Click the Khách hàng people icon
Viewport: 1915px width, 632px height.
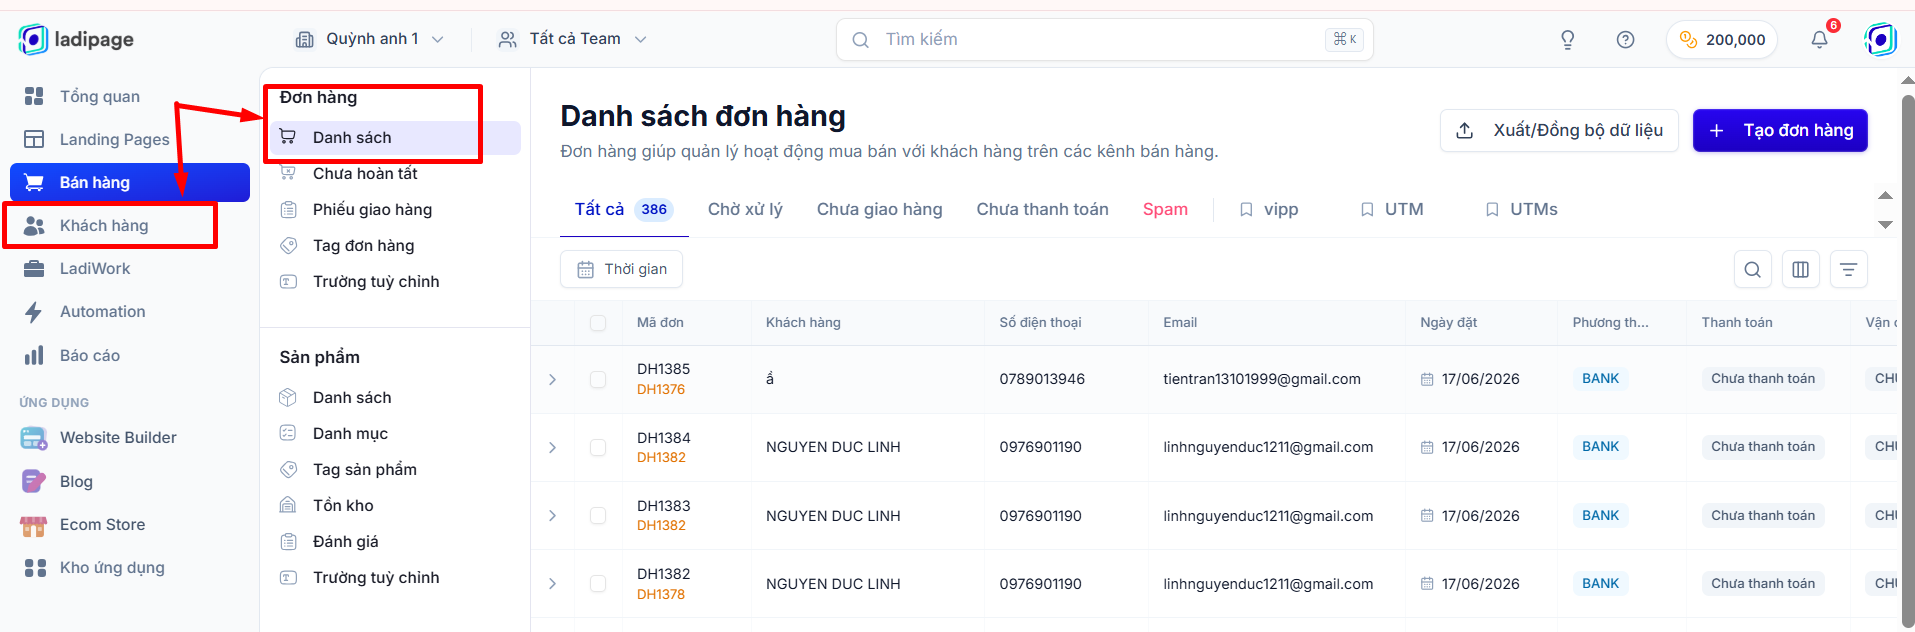point(34,226)
